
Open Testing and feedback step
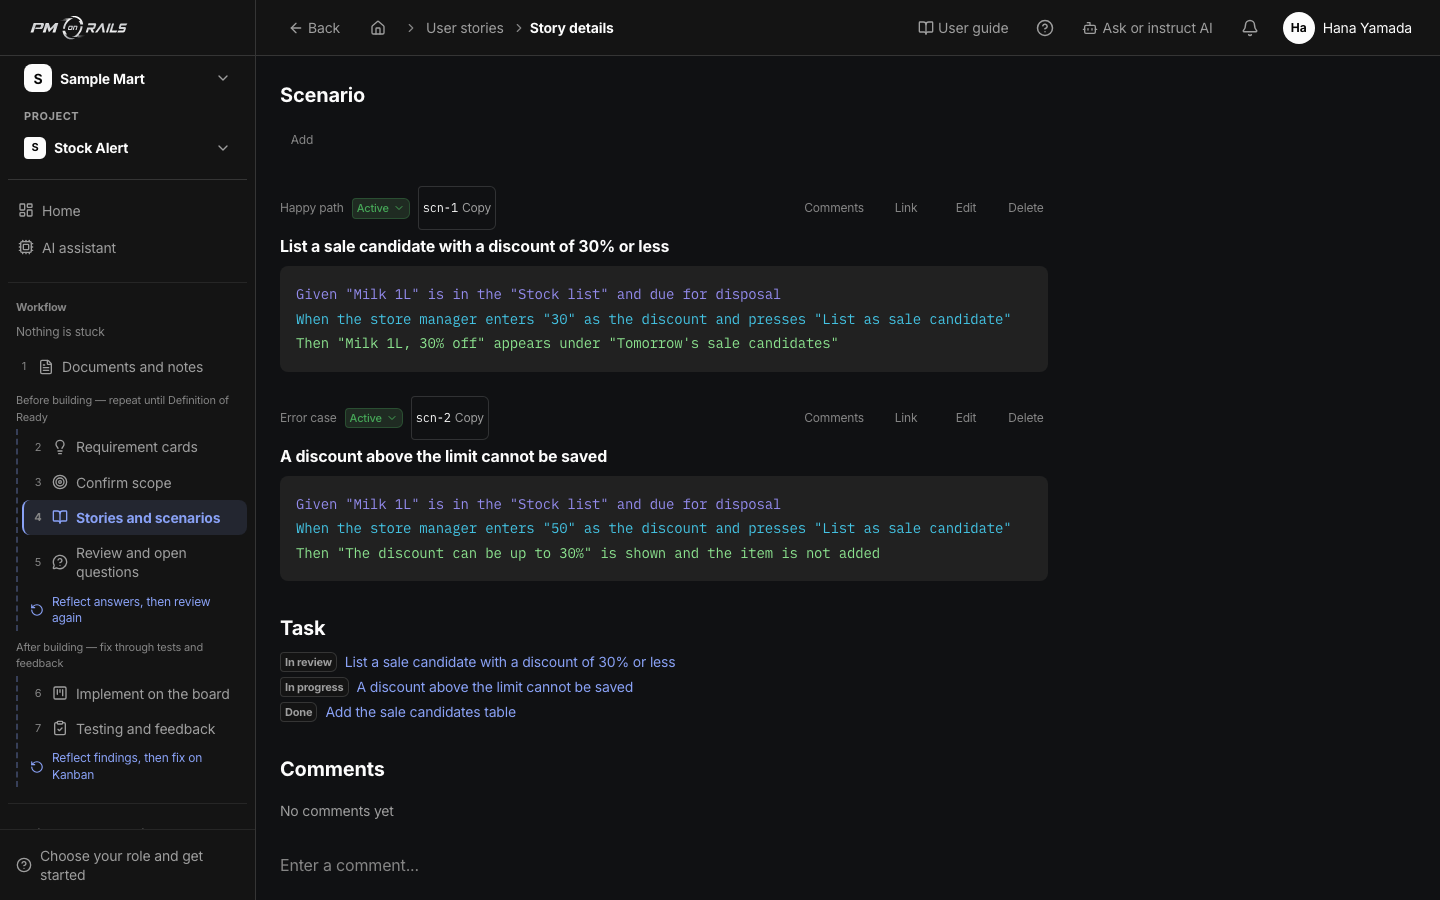tap(134, 729)
